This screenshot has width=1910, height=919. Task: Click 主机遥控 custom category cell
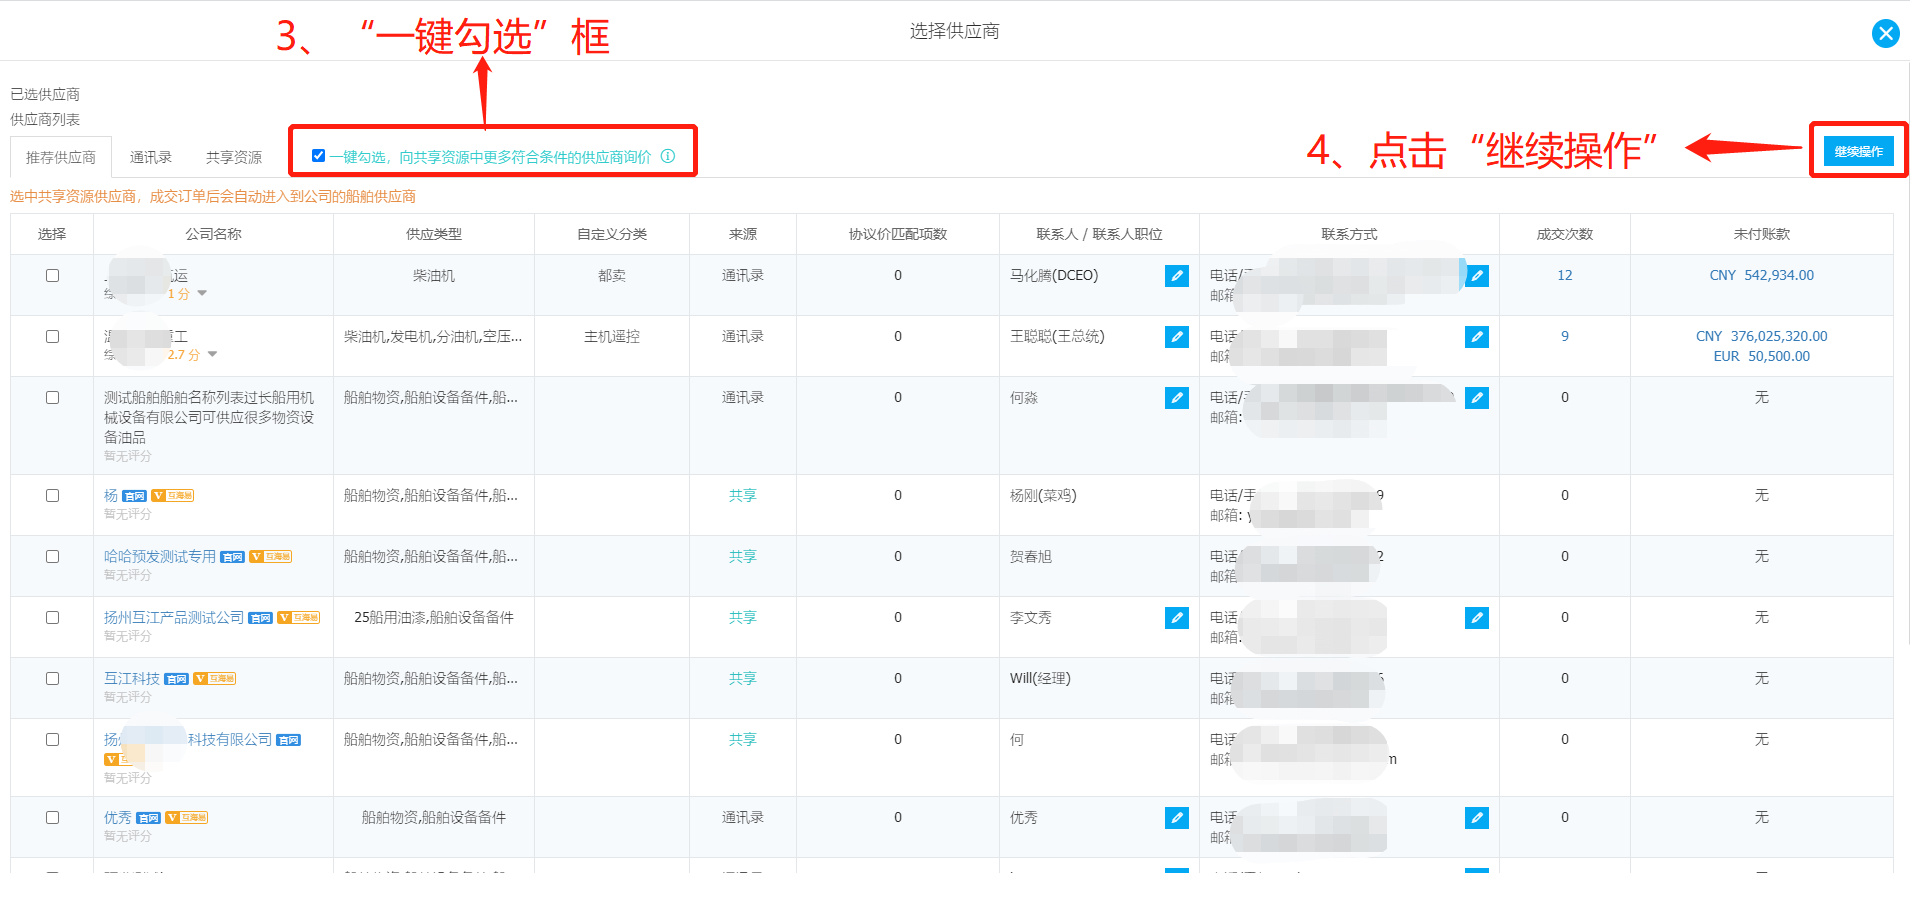[612, 337]
